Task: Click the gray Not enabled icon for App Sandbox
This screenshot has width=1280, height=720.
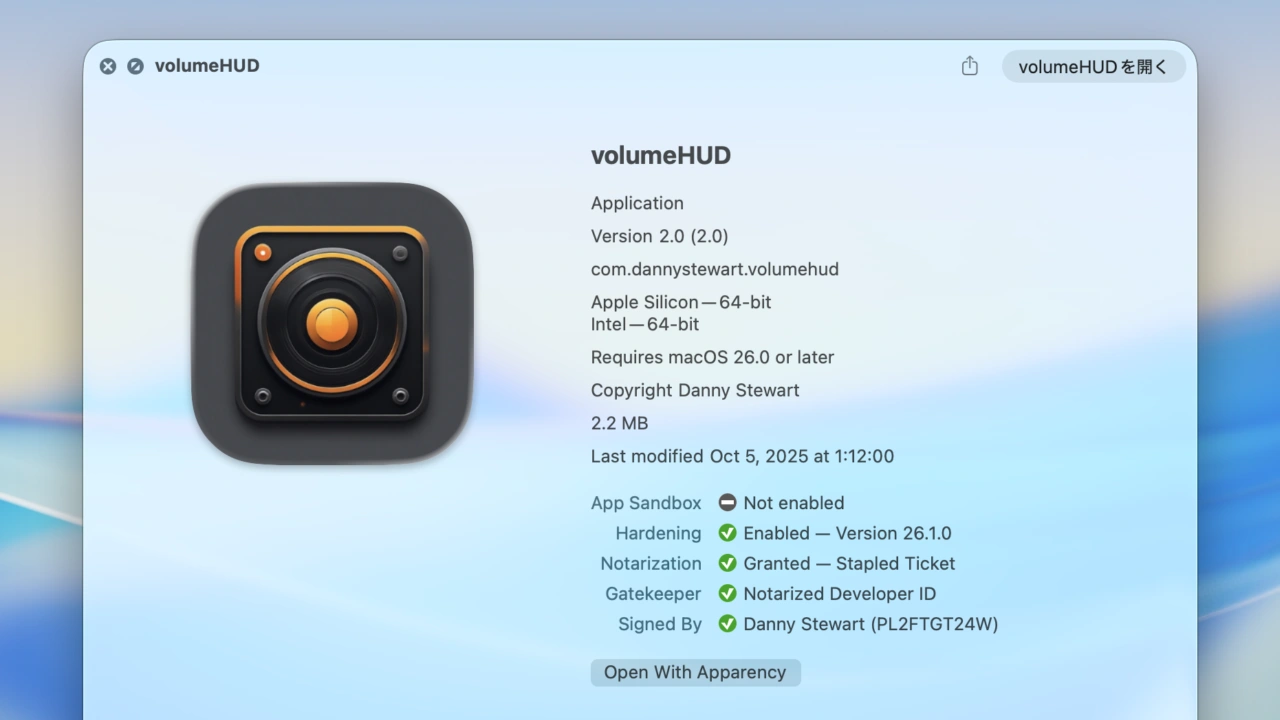Action: (x=727, y=503)
